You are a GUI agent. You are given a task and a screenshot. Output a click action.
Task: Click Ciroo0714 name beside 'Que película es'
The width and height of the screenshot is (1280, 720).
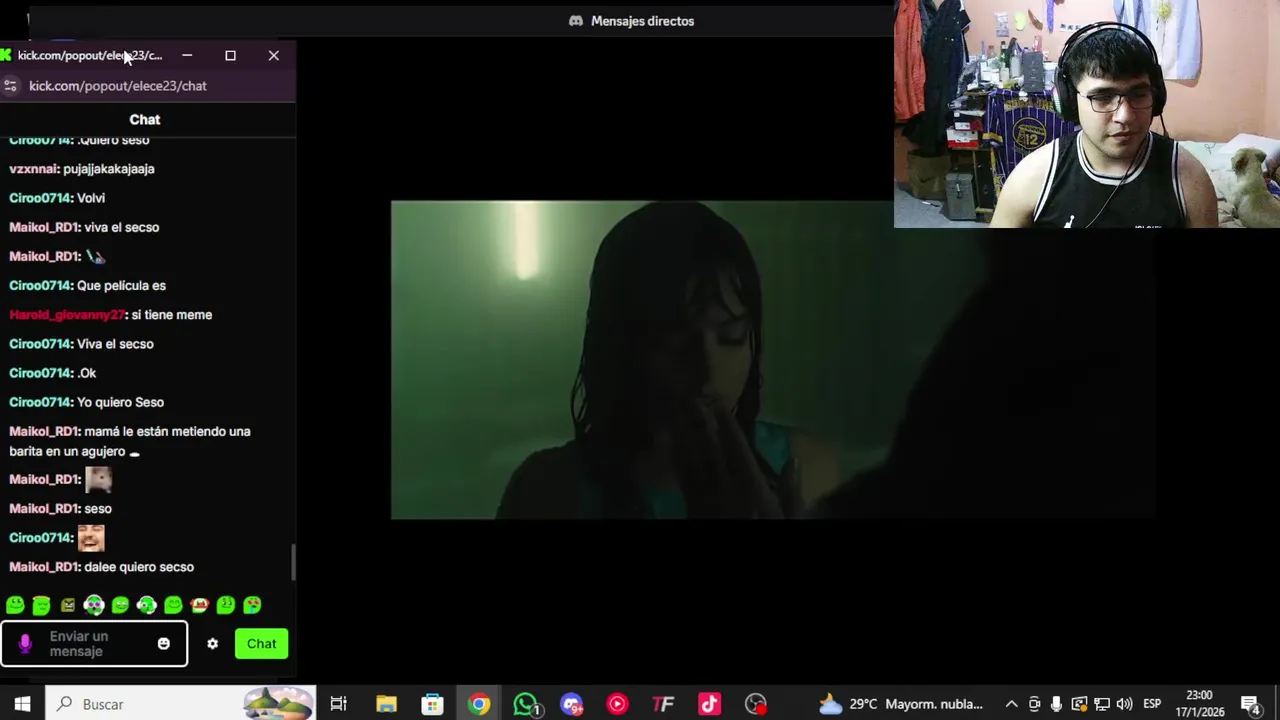39,286
